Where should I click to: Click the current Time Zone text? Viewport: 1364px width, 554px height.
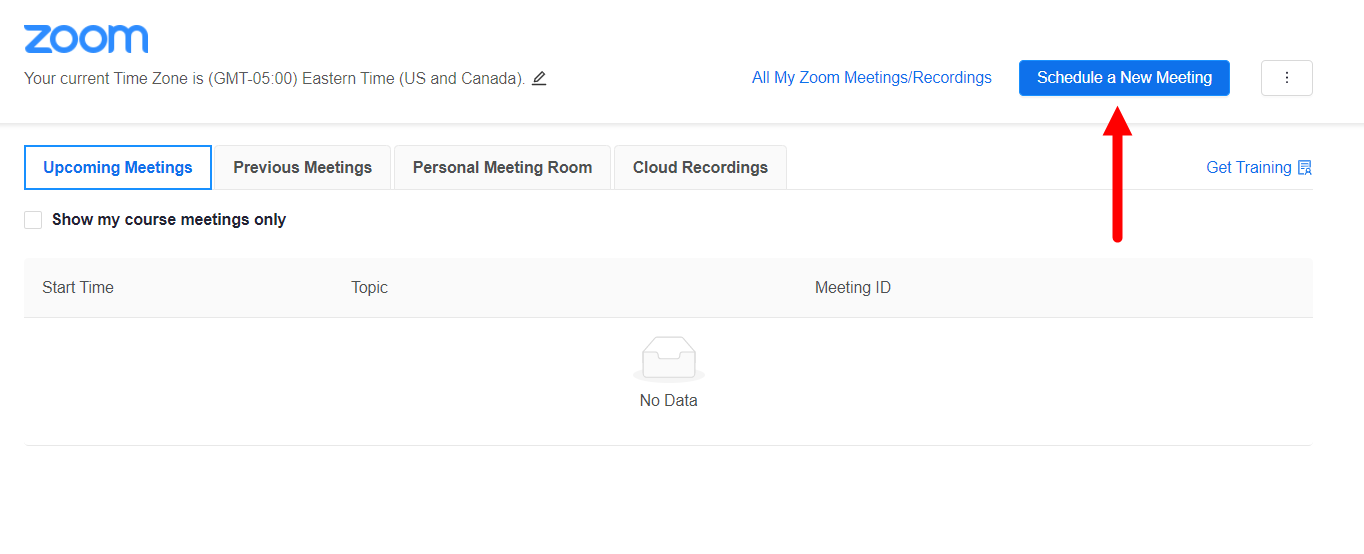275,78
